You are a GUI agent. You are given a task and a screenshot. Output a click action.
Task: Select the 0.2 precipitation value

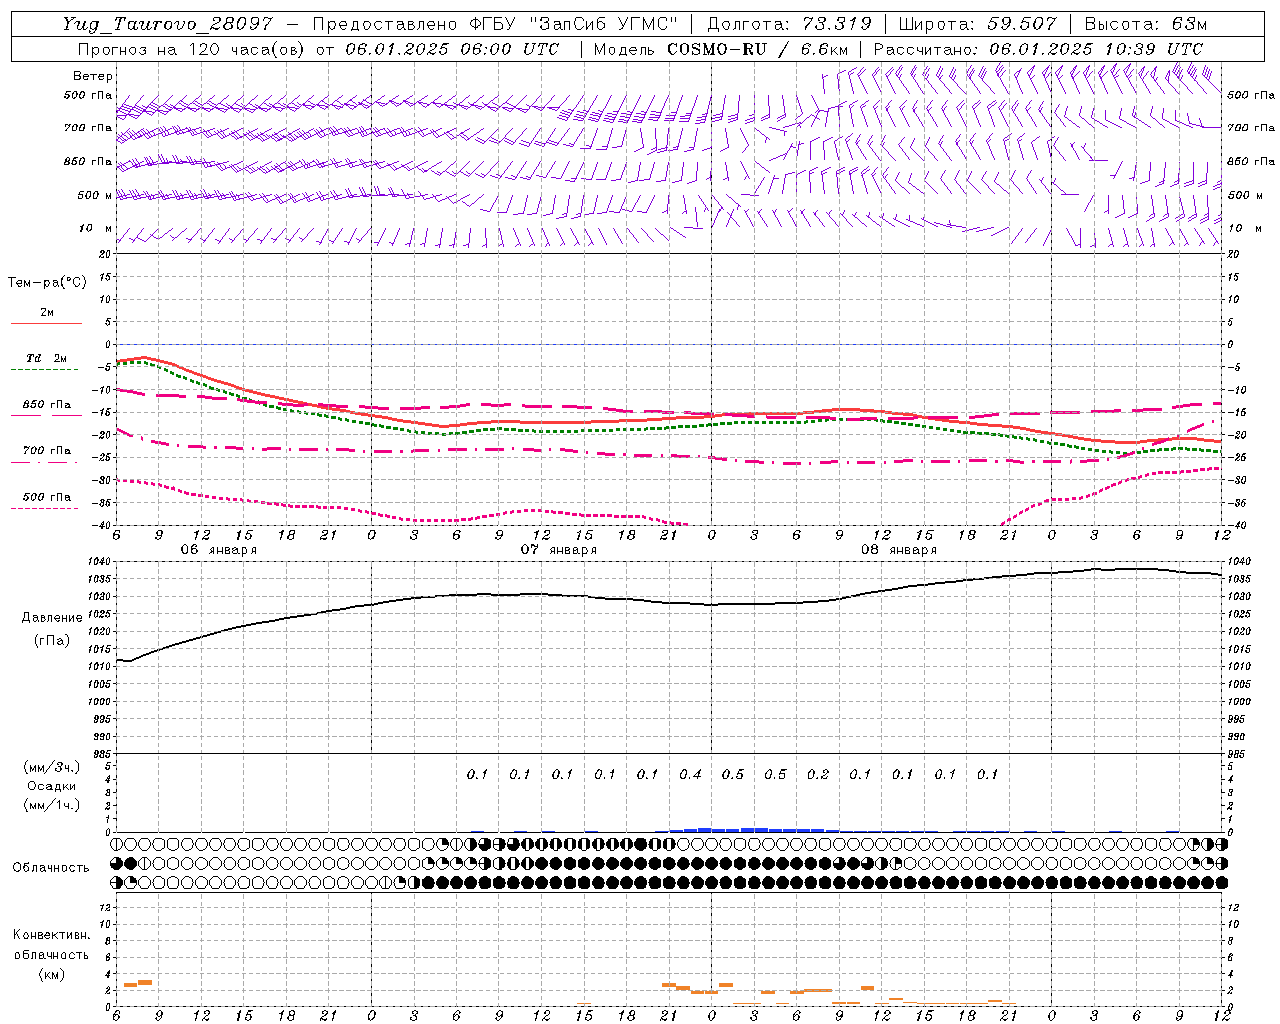click(818, 774)
